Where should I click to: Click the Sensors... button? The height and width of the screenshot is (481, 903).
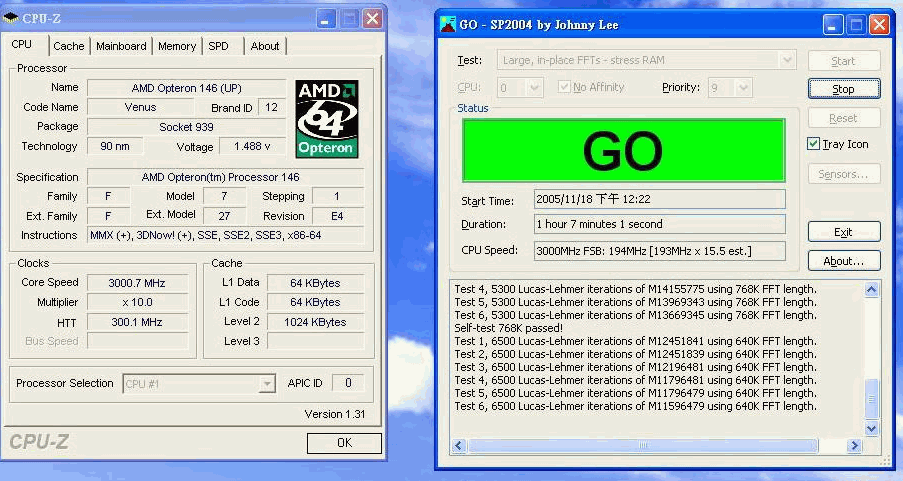pyautogui.click(x=844, y=174)
